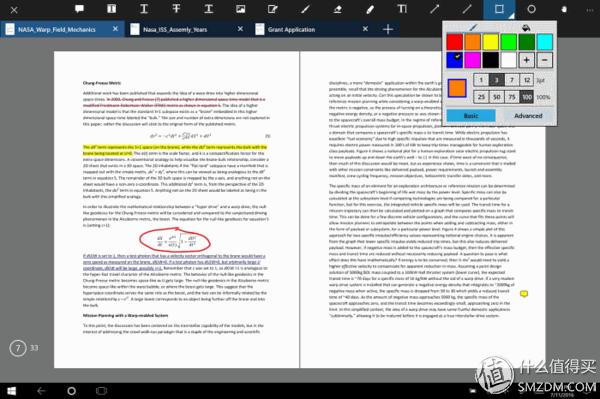600x399 pixels.
Task: Set opacity to 75 percent
Action: coord(512,97)
